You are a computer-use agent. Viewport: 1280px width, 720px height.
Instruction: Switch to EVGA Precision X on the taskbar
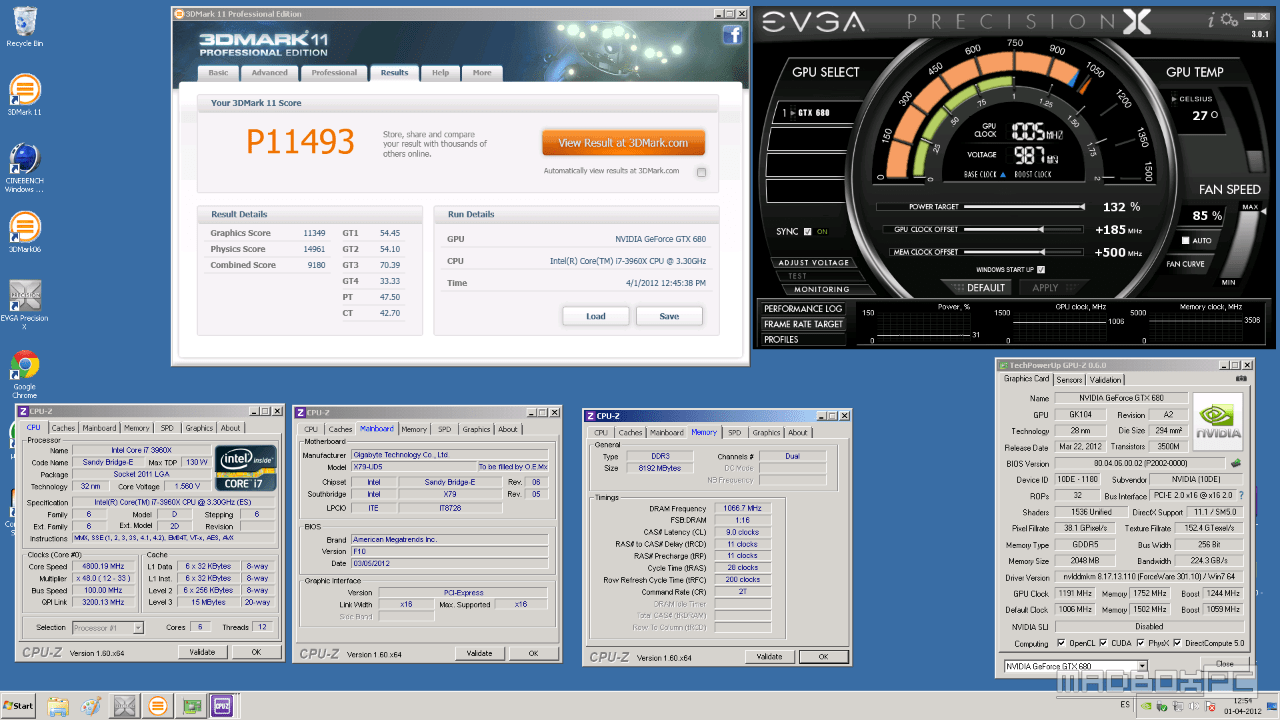(x=124, y=706)
